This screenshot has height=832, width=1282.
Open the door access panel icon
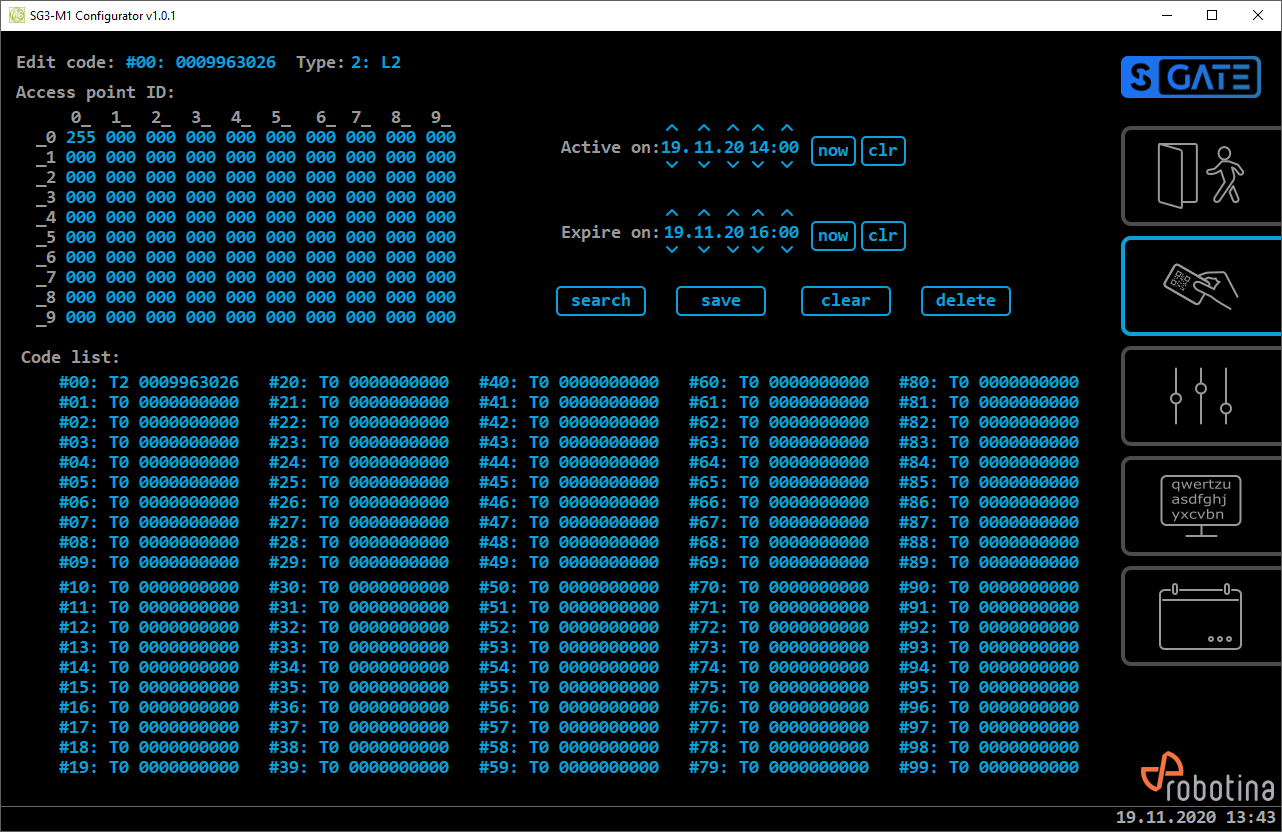tap(1200, 176)
